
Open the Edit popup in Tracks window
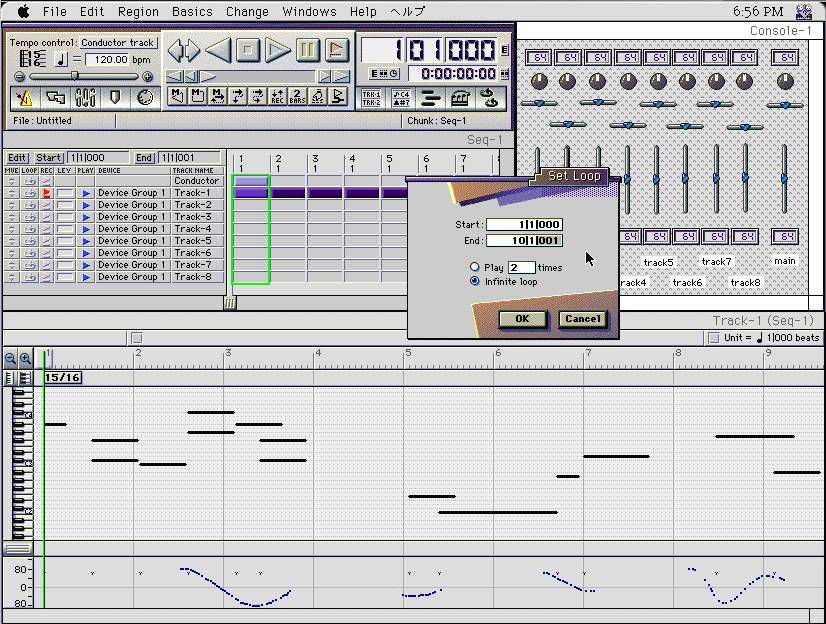[17, 158]
